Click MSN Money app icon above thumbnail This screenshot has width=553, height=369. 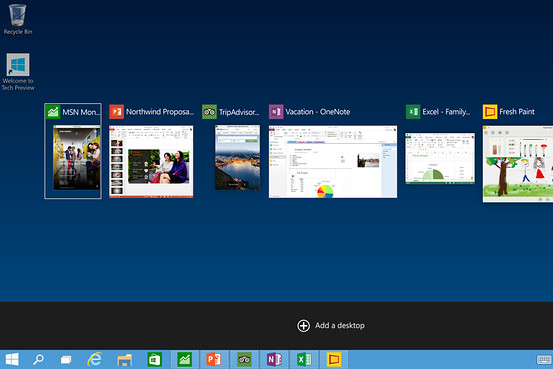(x=53, y=112)
